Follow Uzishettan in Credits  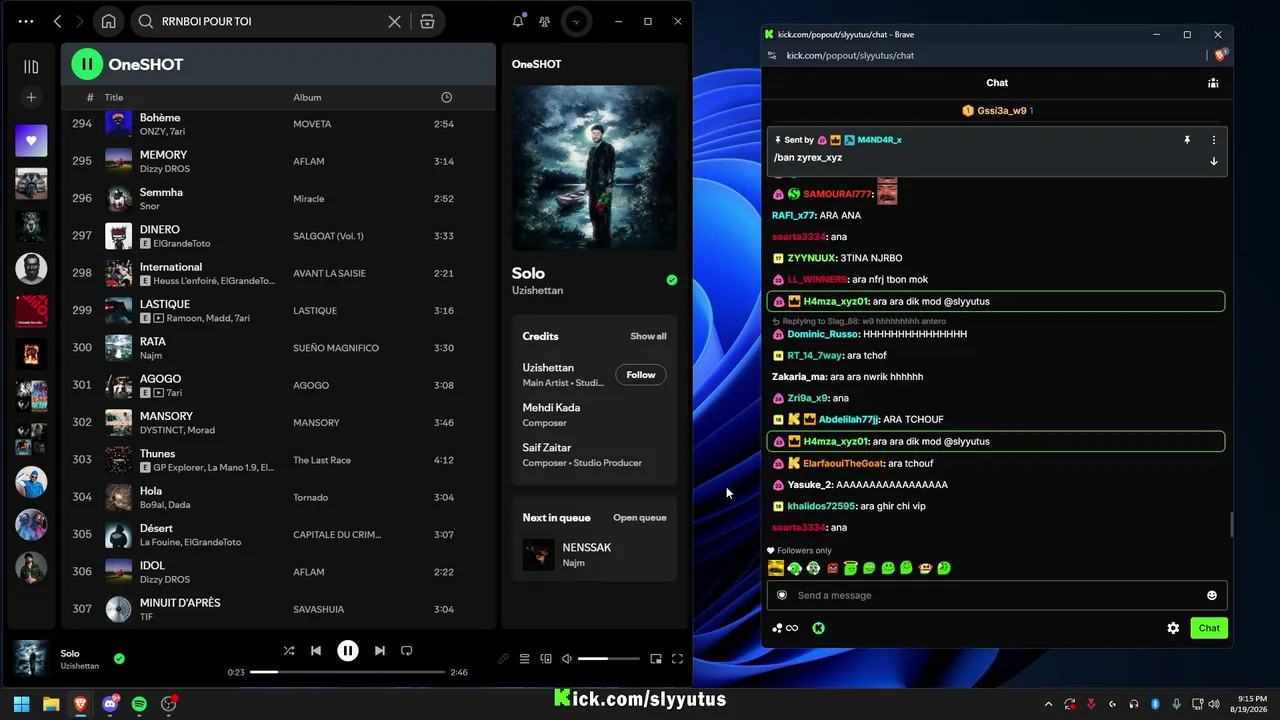(x=641, y=375)
